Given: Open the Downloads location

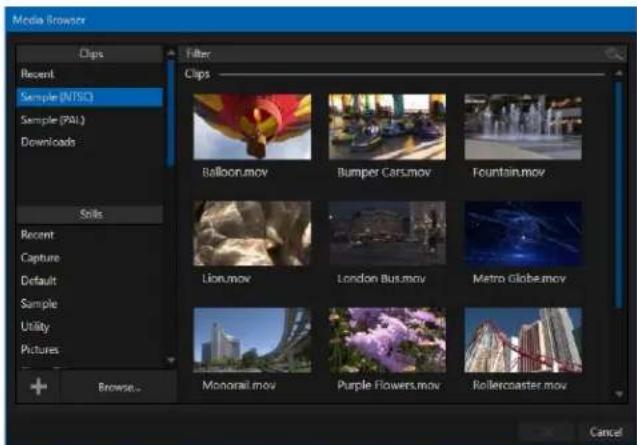Looking at the screenshot, I should pos(89,142).
